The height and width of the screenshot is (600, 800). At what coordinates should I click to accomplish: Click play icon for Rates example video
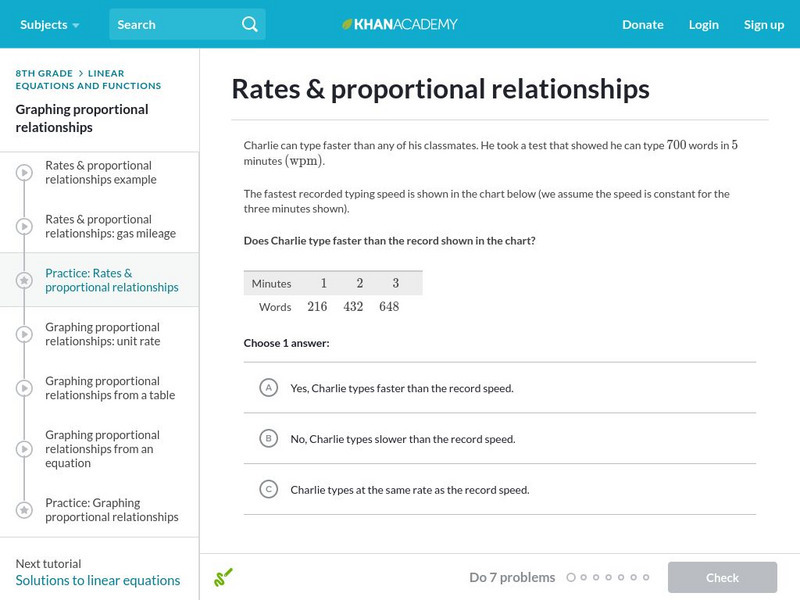(24, 173)
